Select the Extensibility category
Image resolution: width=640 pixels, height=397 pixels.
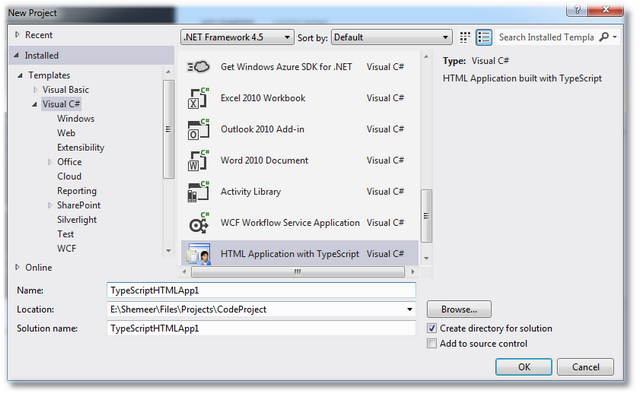81,148
